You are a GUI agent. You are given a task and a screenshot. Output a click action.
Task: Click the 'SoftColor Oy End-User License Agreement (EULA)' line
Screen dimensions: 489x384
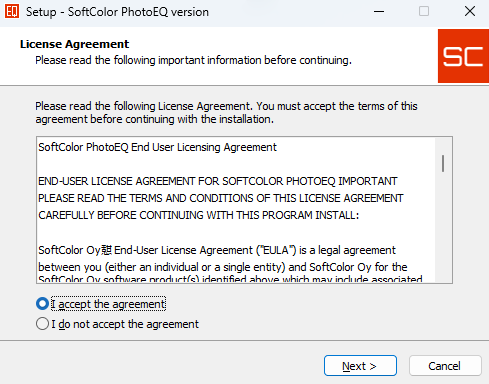217,250
